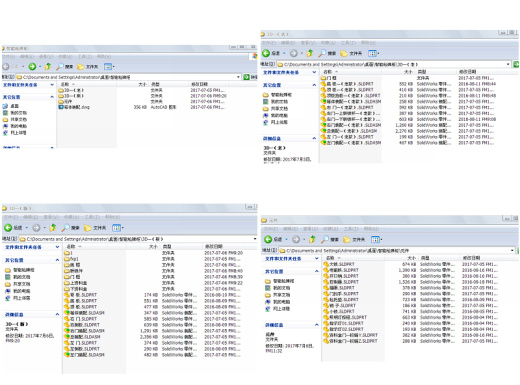Screen dimensions: 520x385
Task: Click the Up folder icon in the .dwg folder window
Action: [48, 67]
